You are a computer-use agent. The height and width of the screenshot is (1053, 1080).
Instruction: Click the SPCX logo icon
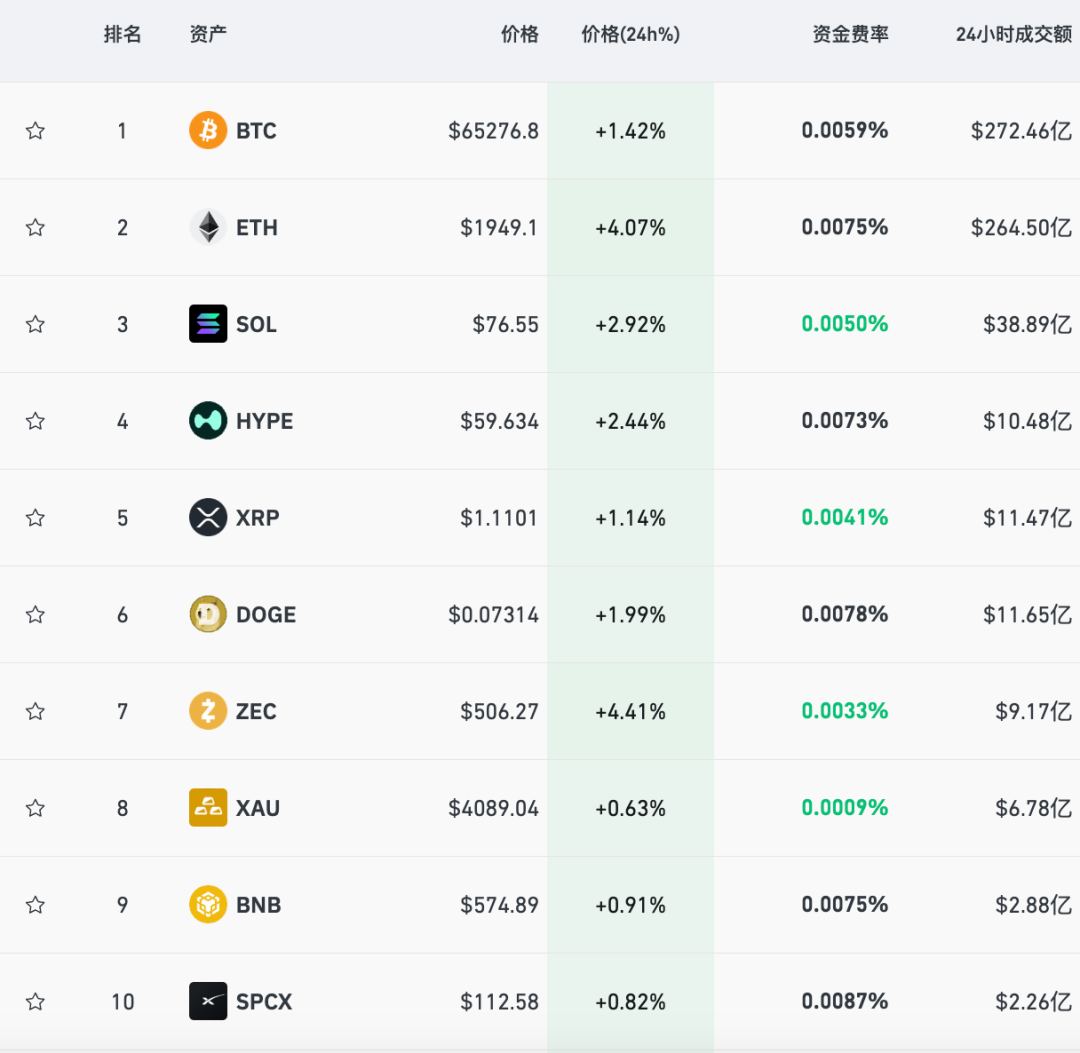(x=208, y=1001)
